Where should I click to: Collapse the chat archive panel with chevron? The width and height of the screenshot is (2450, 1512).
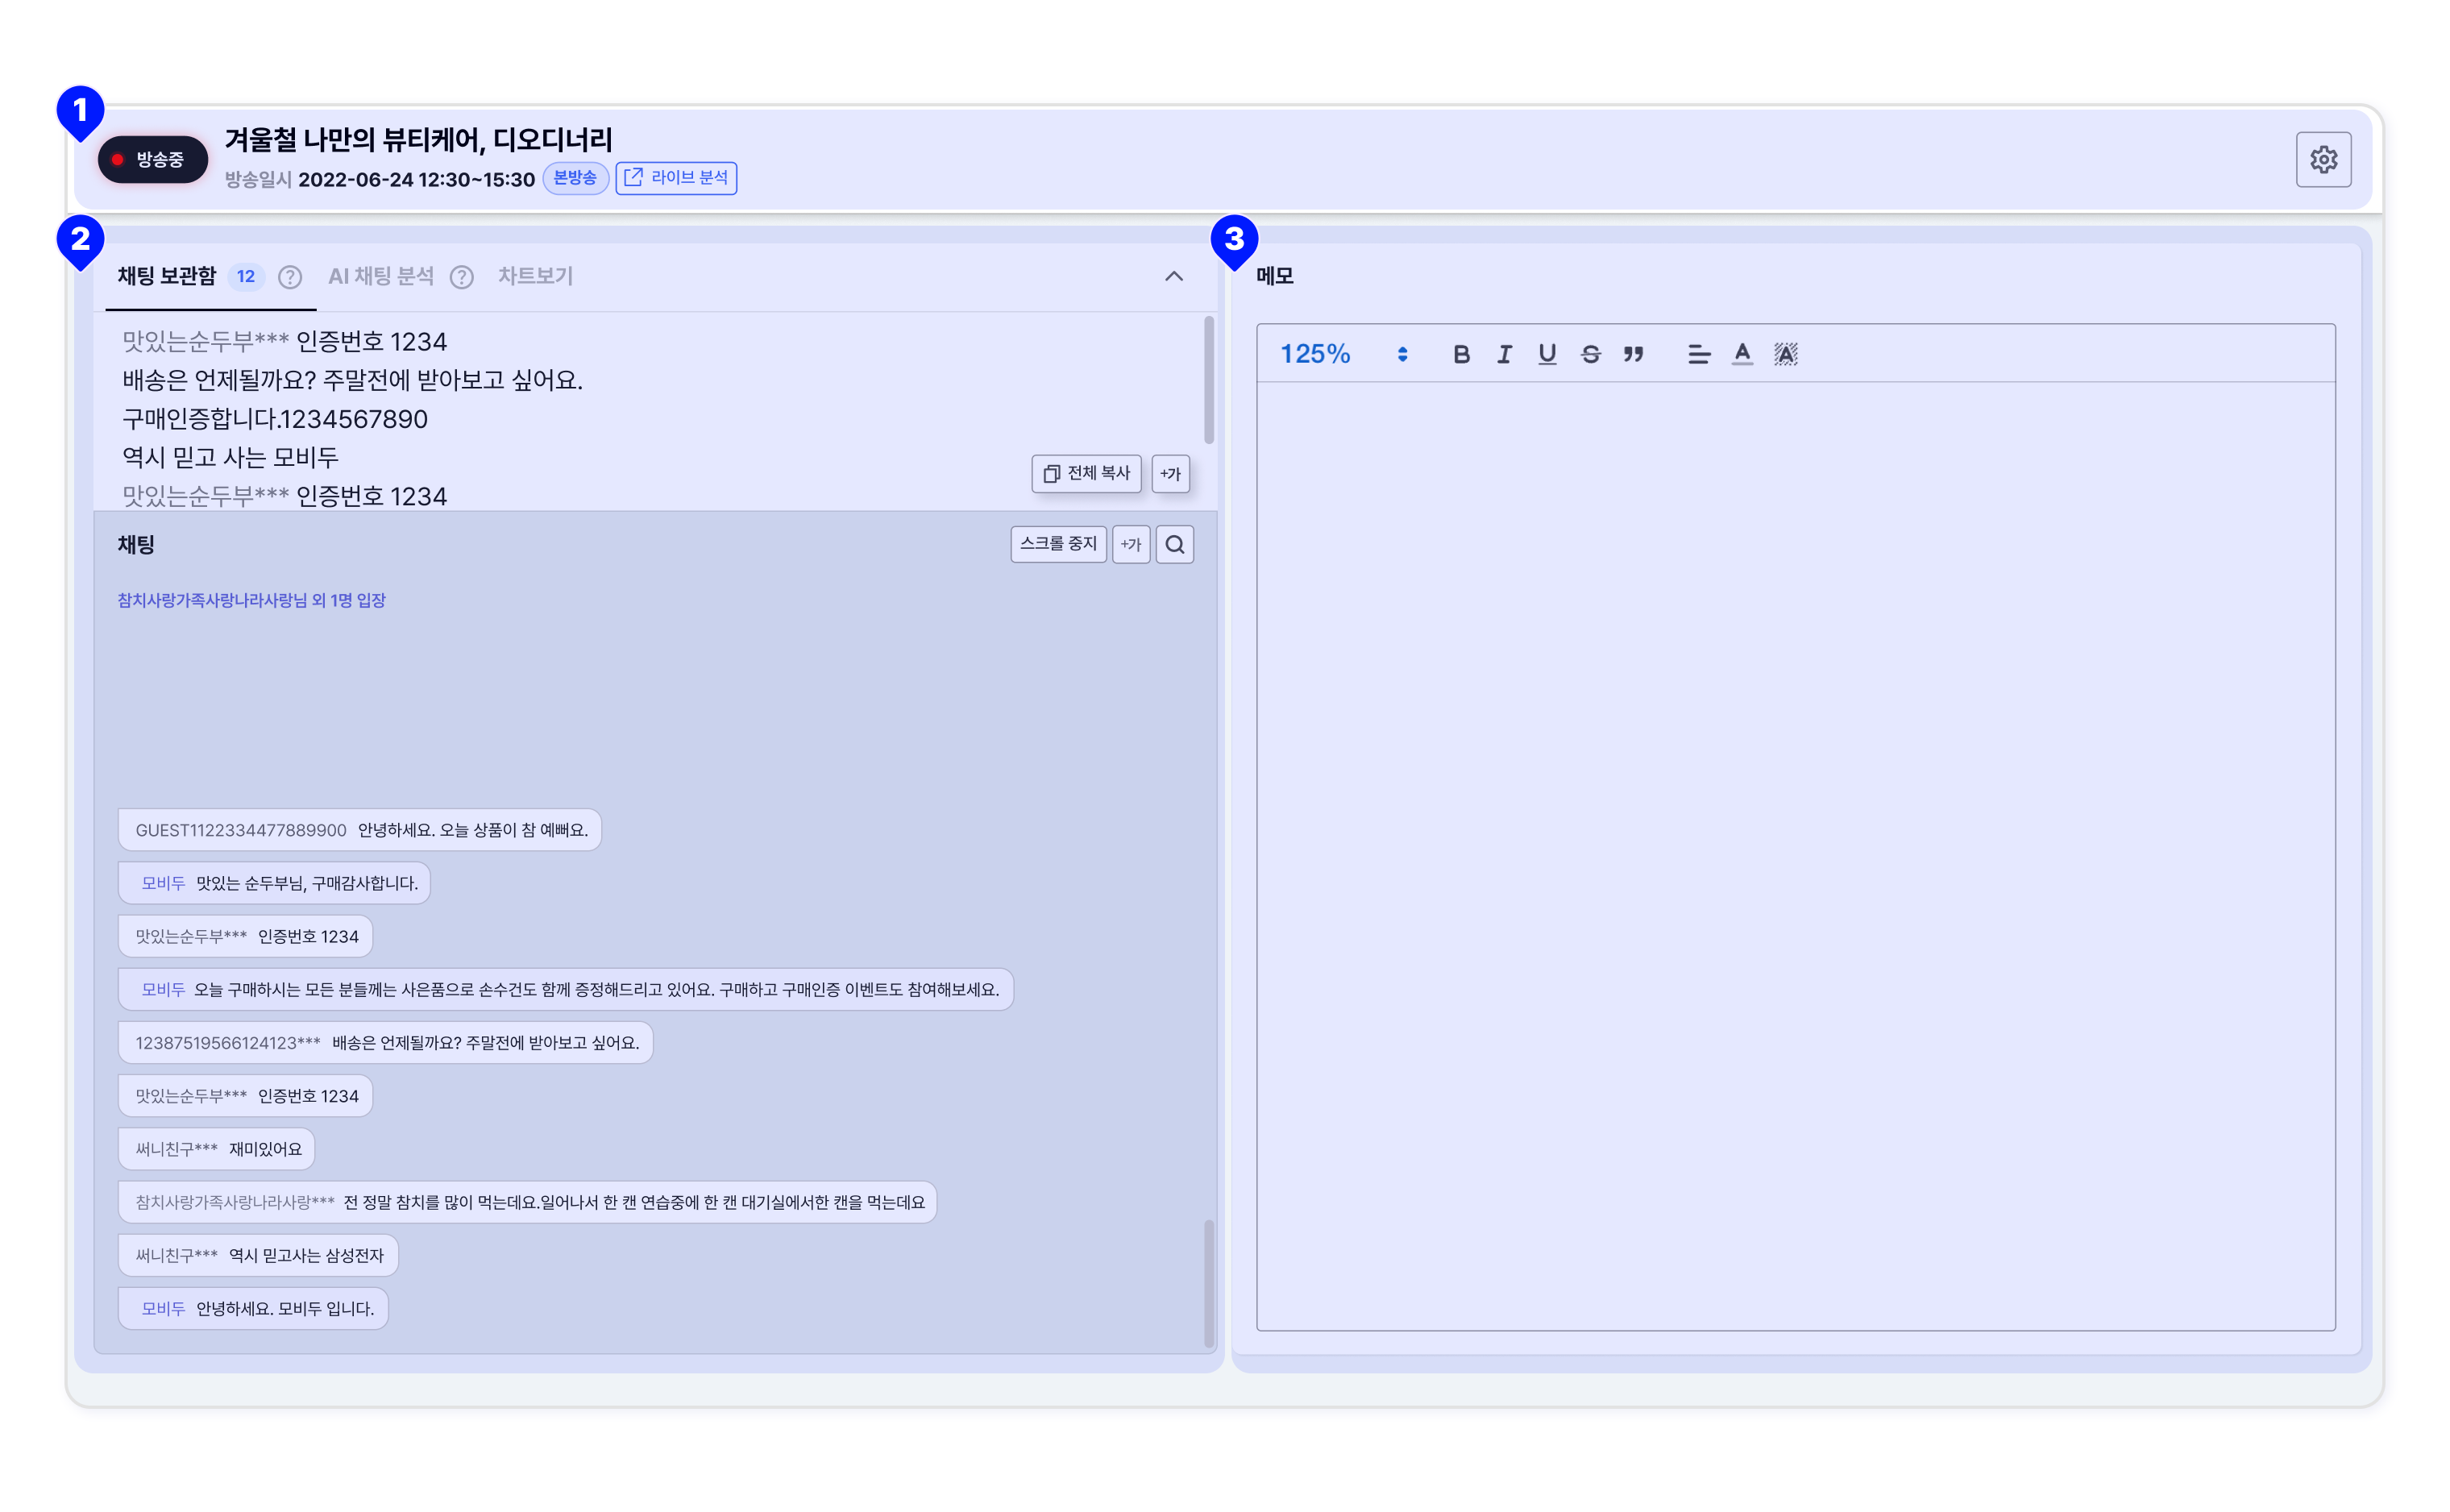1173,276
